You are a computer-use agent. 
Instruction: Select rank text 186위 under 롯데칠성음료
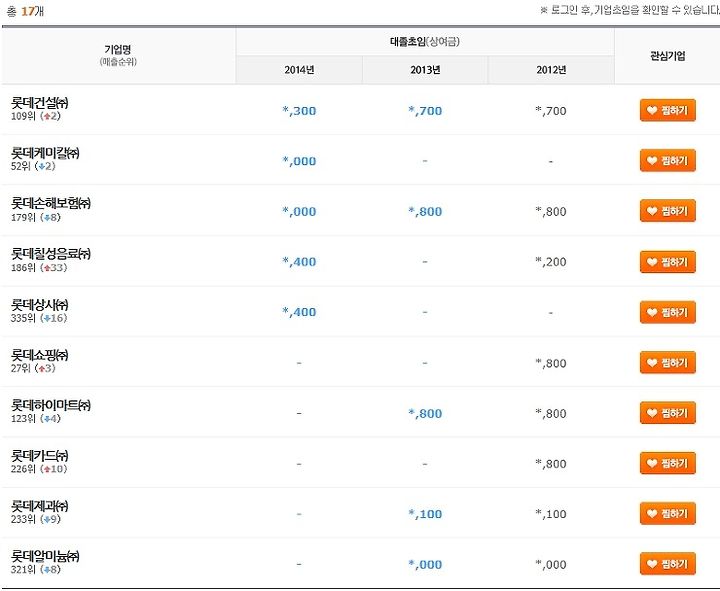[x=23, y=267]
